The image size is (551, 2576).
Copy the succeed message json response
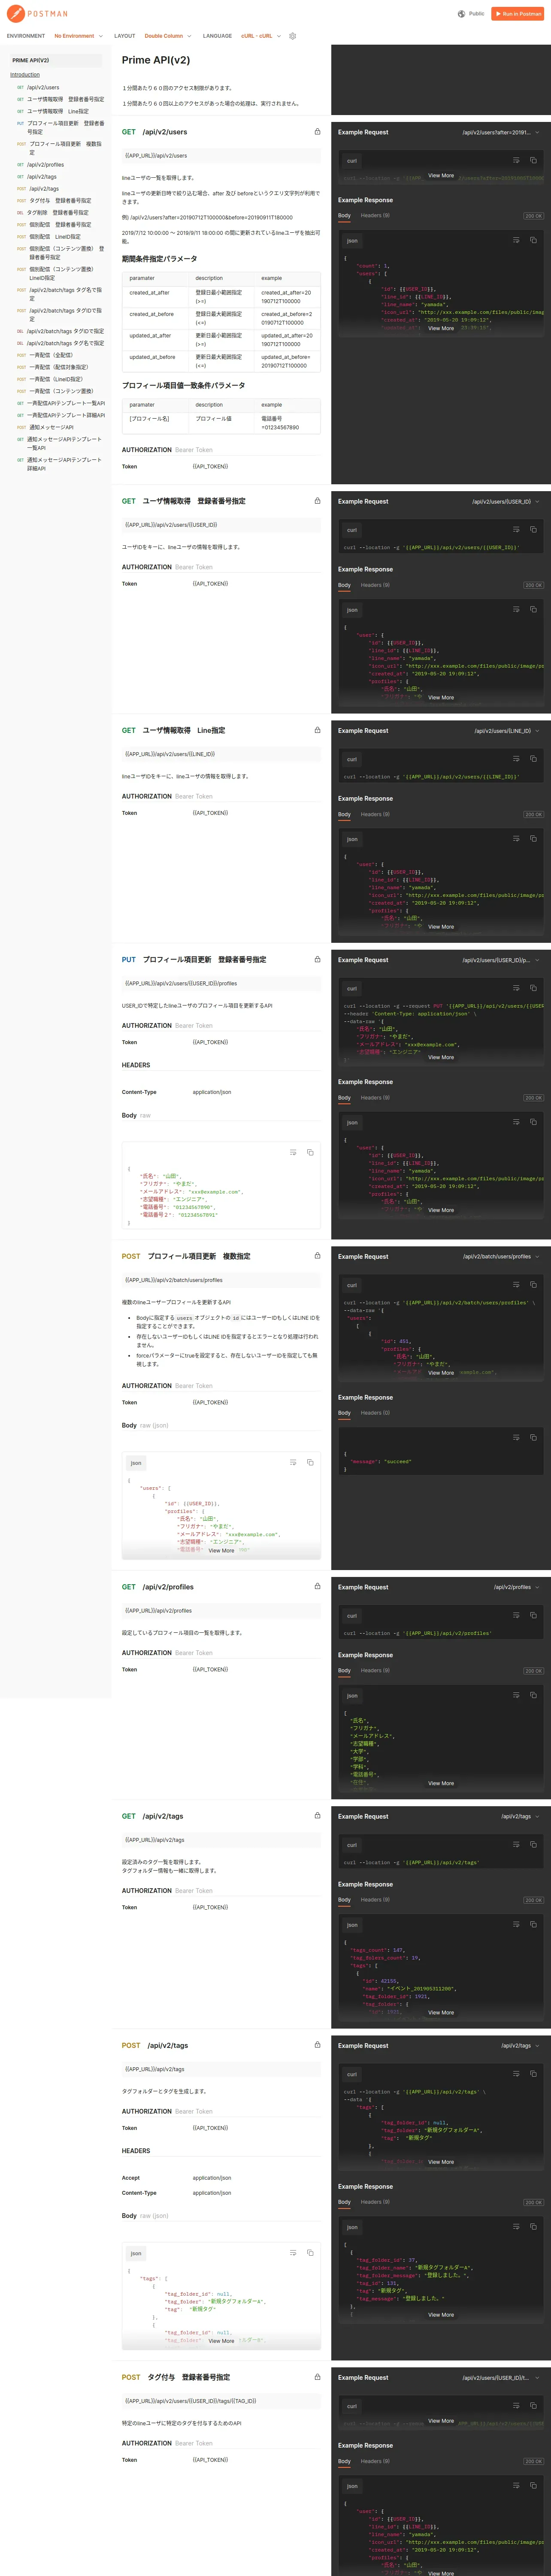tap(533, 1437)
